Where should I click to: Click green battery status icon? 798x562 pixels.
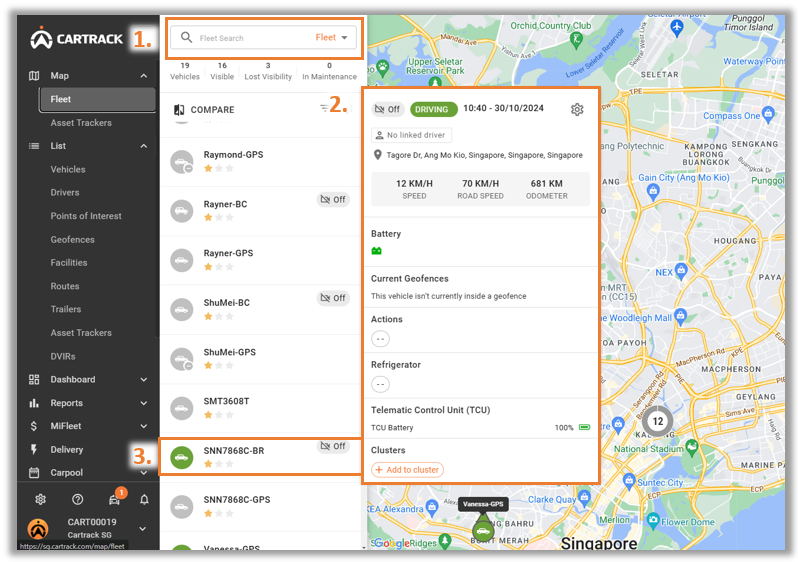tap(377, 251)
